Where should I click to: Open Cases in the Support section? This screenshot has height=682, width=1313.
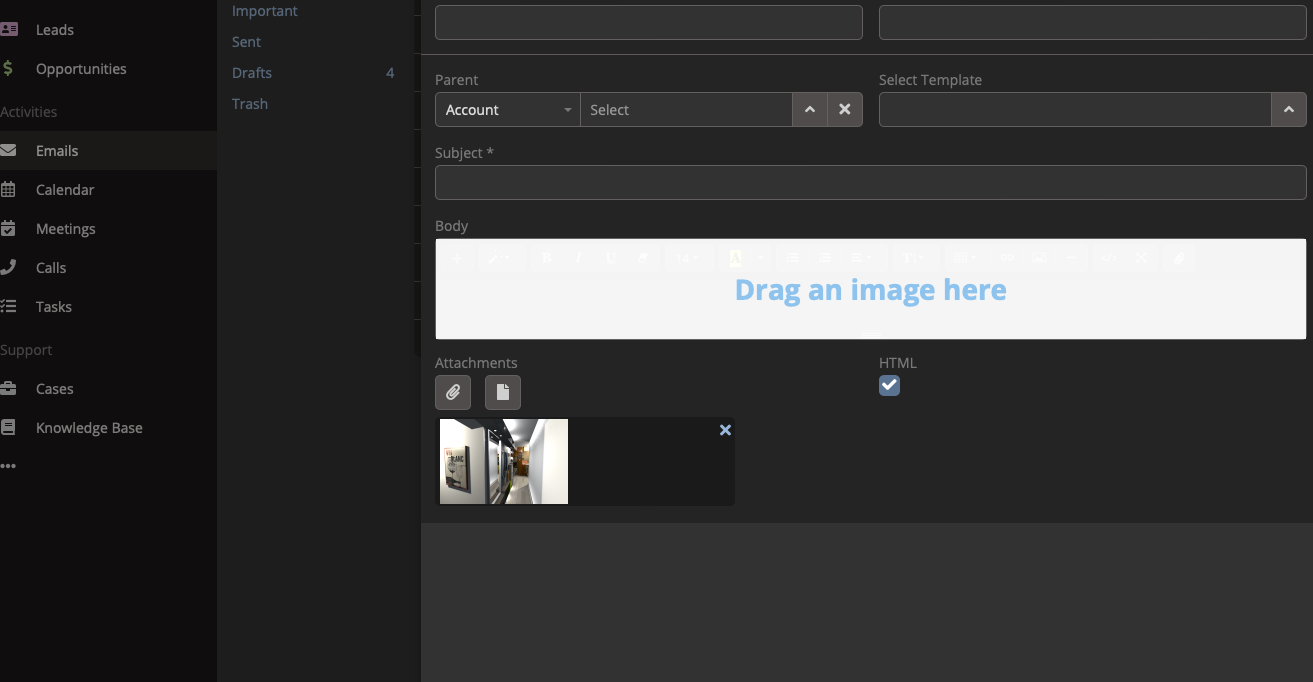pyautogui.click(x=55, y=389)
